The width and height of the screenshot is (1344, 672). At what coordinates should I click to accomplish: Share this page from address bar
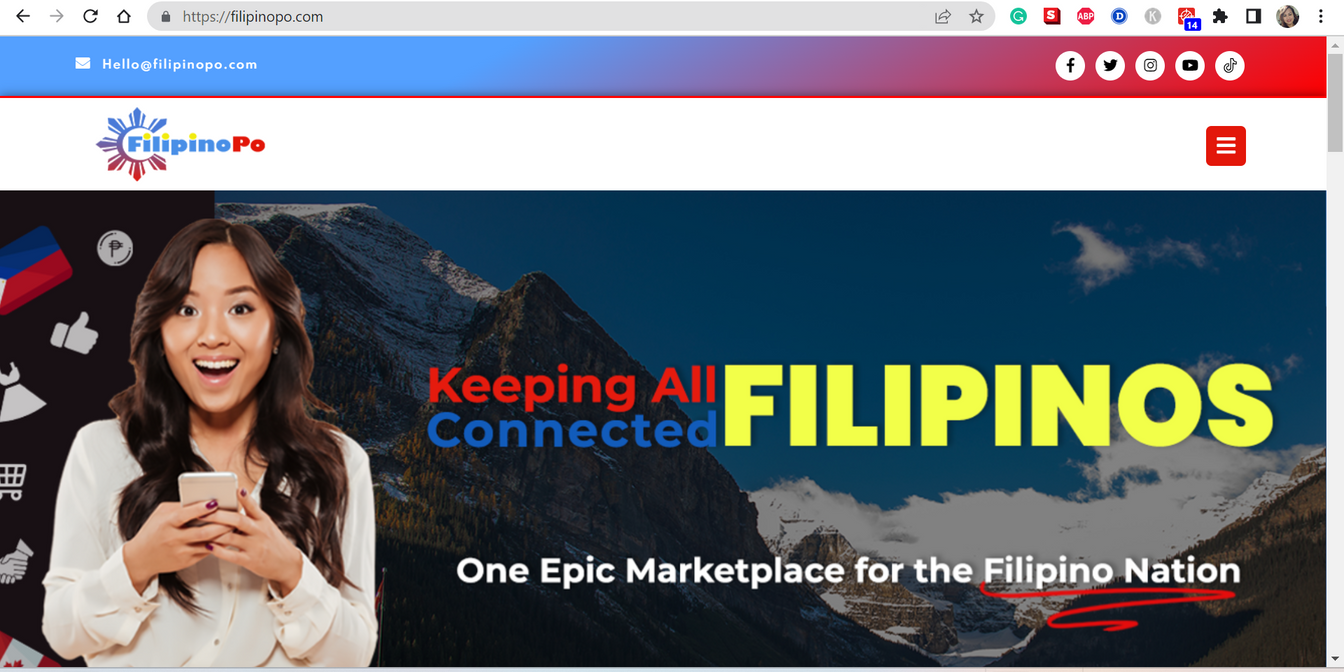coord(943,16)
